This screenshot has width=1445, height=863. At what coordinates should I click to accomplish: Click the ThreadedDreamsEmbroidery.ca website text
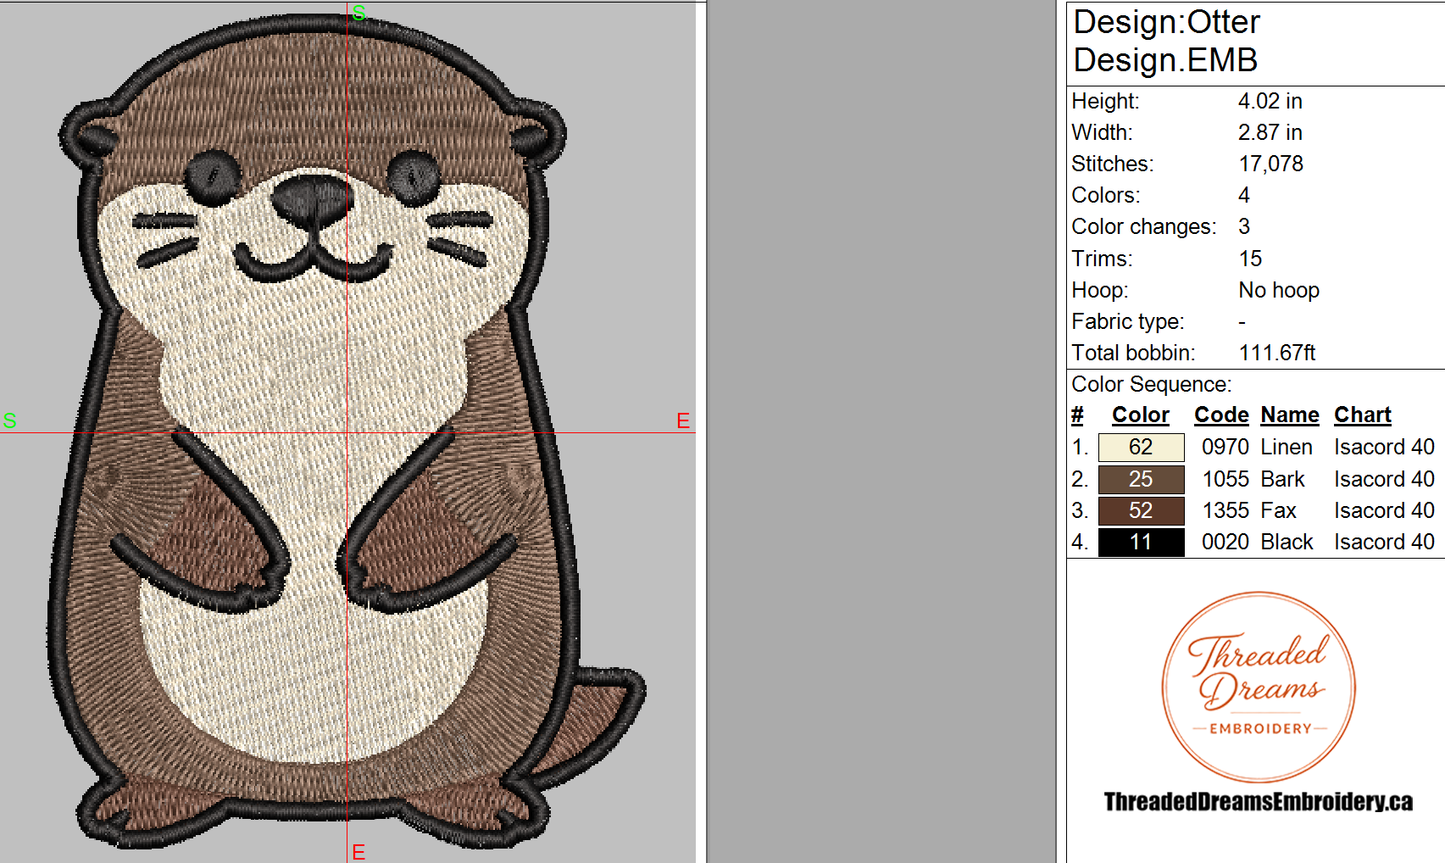(x=1258, y=802)
